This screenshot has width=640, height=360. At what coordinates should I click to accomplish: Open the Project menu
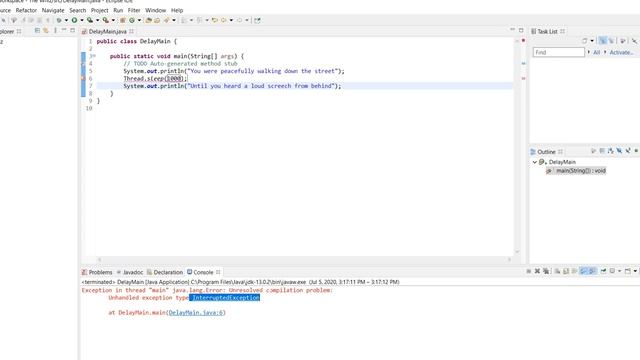100,10
